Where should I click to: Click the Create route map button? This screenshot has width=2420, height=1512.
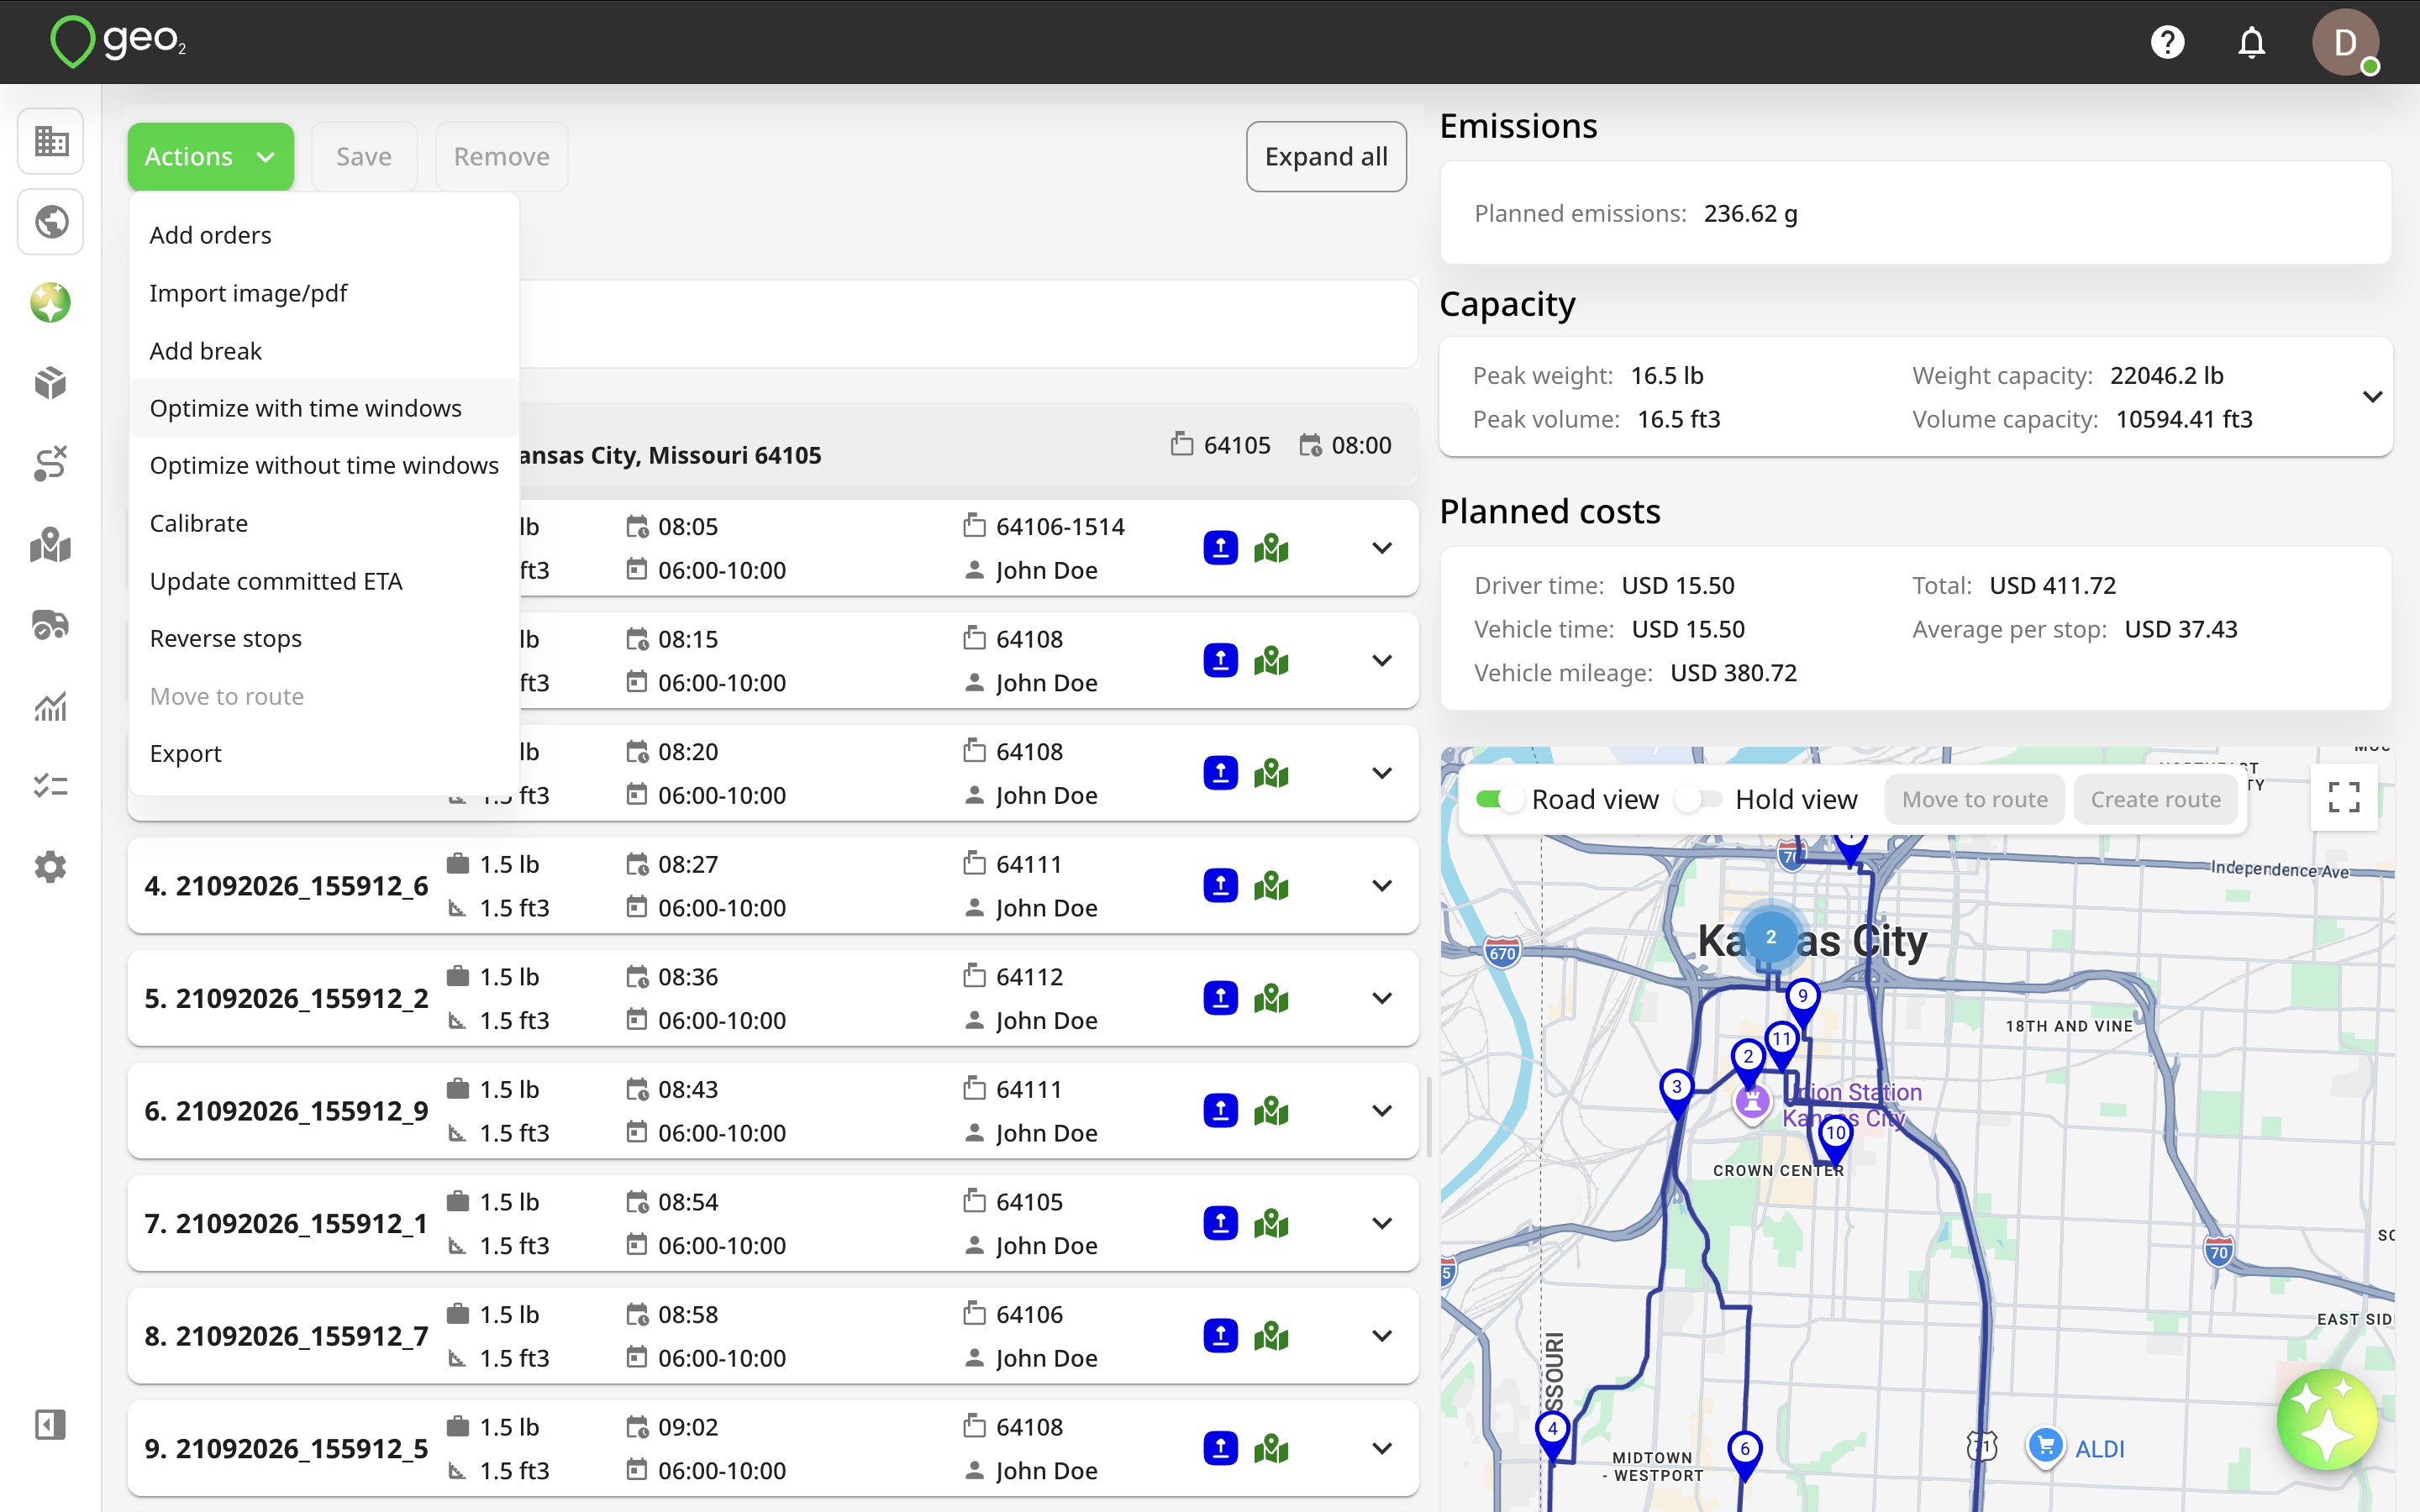(2155, 799)
